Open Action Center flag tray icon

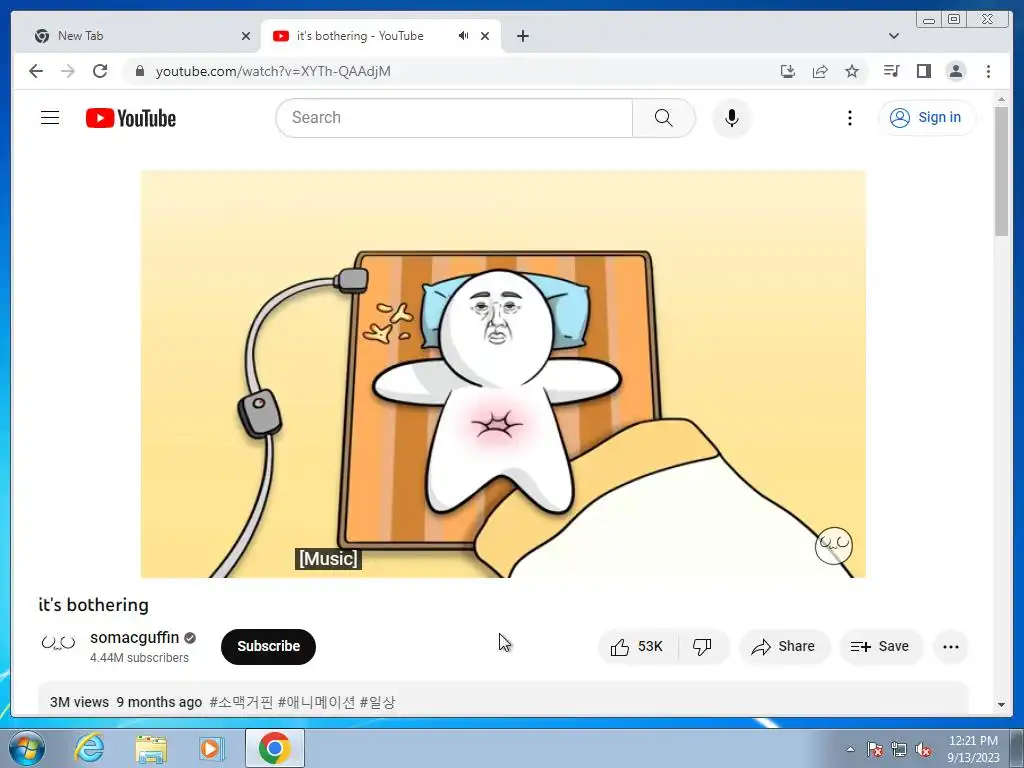click(x=874, y=750)
